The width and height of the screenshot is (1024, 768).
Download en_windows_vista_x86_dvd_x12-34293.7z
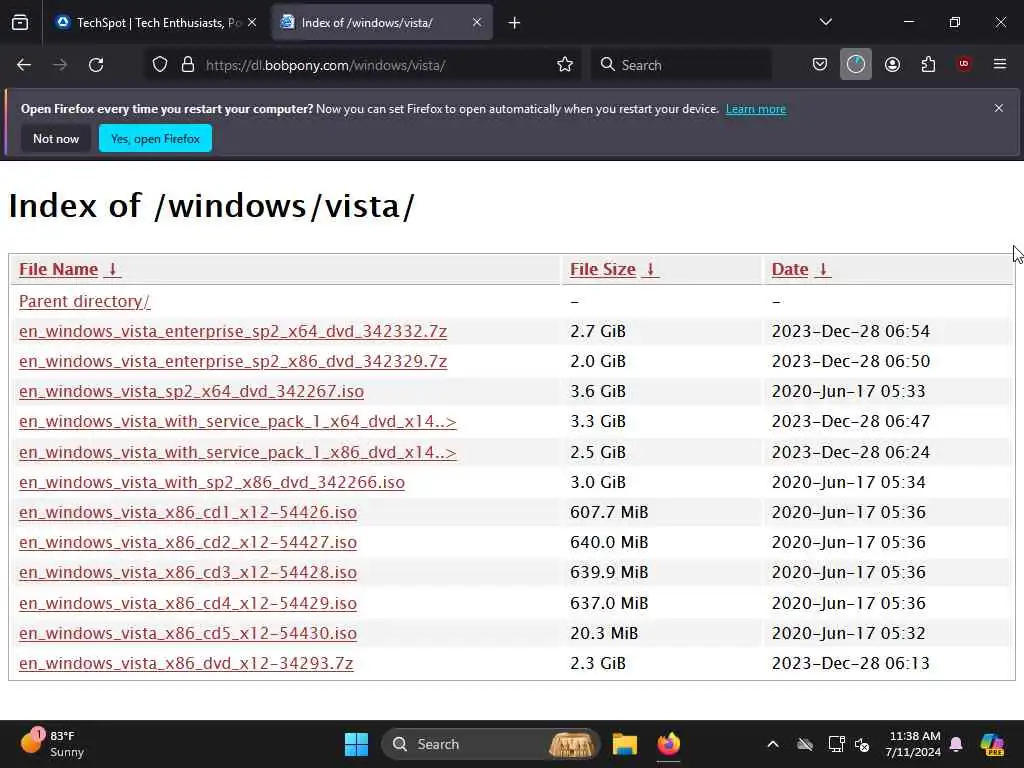pyautogui.click(x=186, y=663)
